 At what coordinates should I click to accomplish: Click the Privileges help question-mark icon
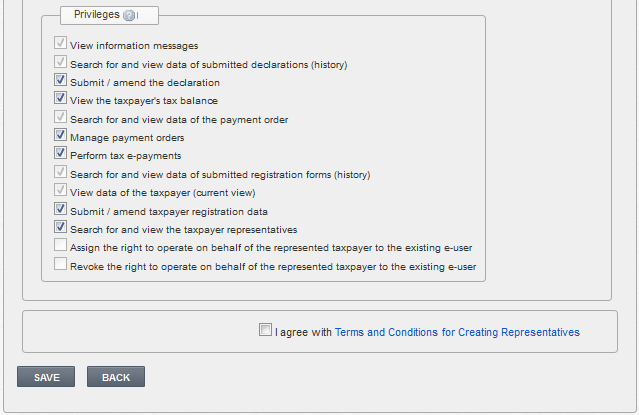[x=129, y=15]
